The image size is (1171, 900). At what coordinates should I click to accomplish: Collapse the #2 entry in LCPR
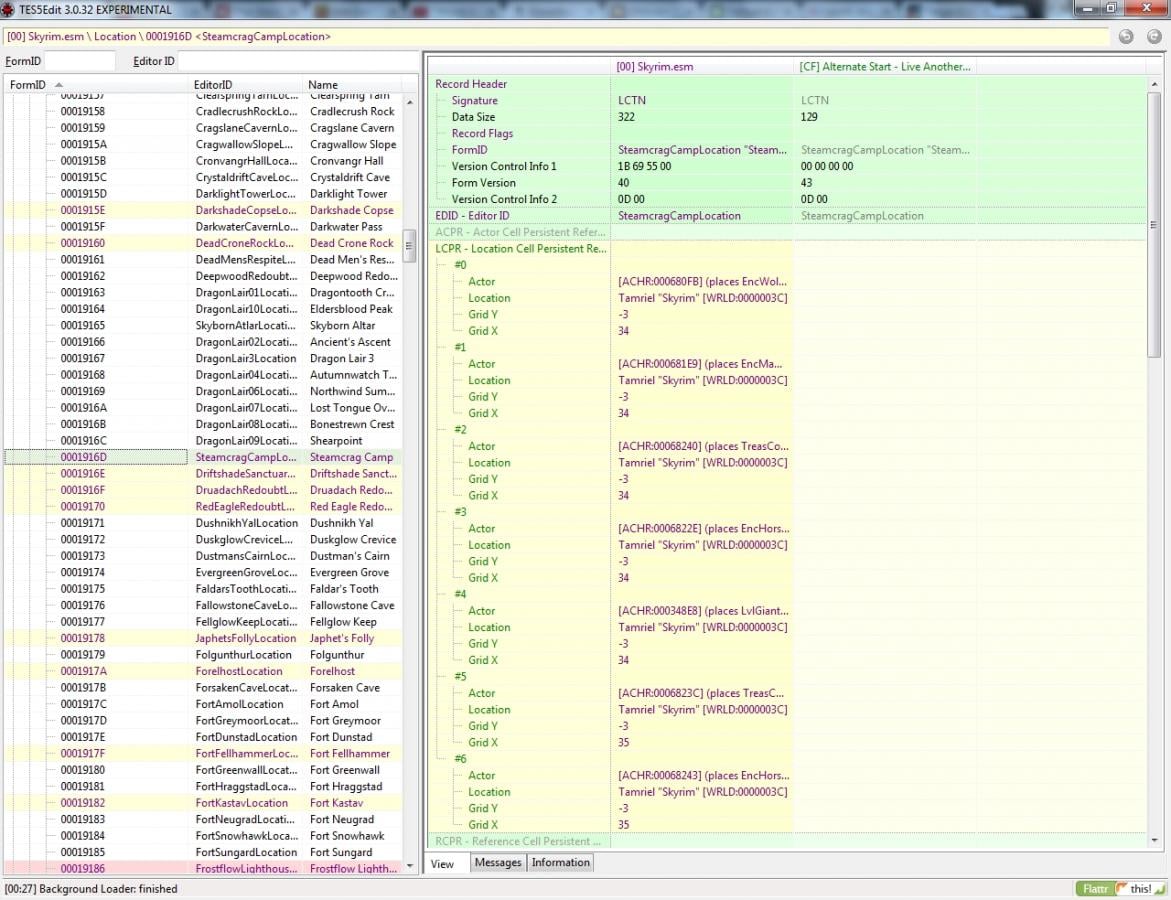[460, 429]
